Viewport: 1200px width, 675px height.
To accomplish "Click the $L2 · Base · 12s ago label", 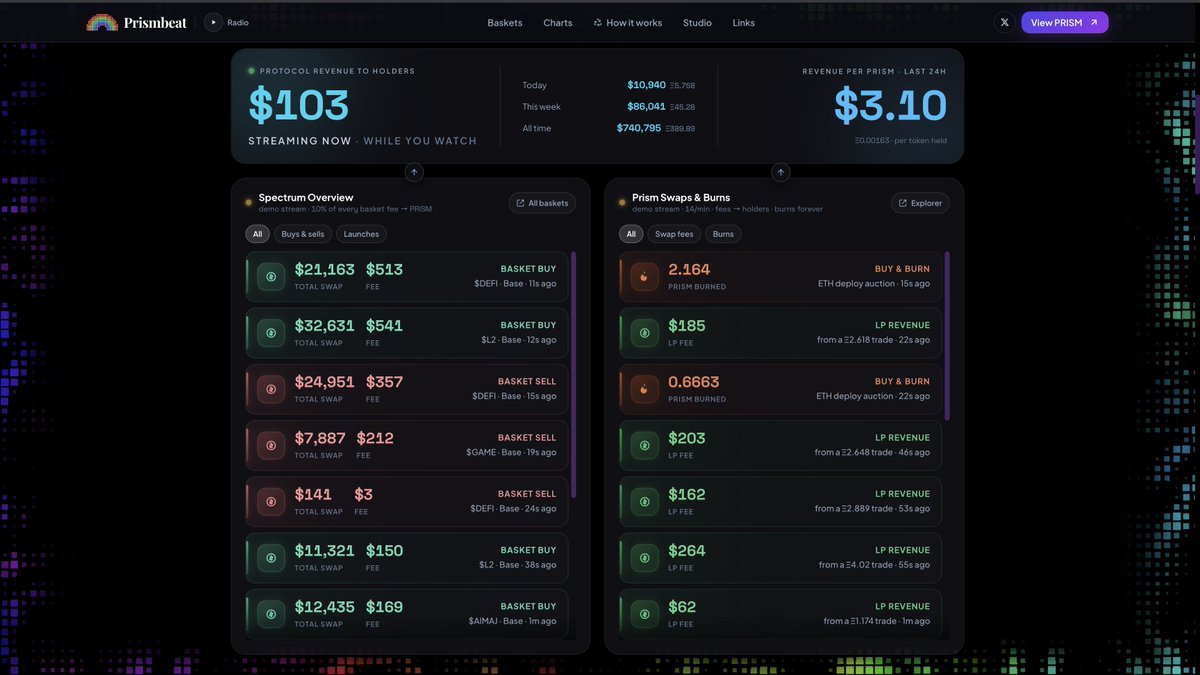I will [518, 340].
